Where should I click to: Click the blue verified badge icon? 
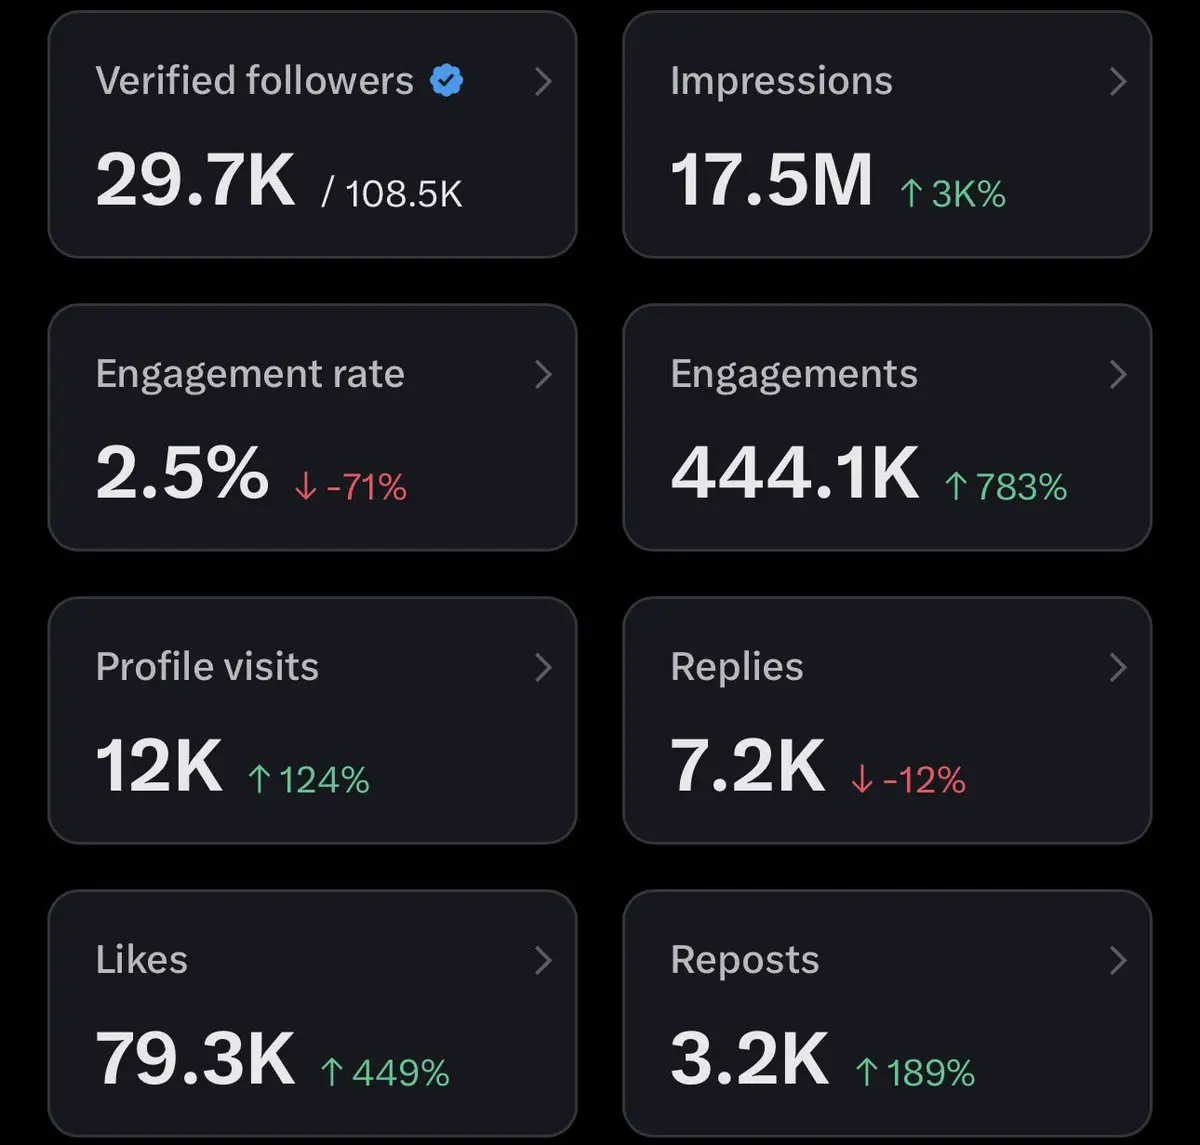447,81
